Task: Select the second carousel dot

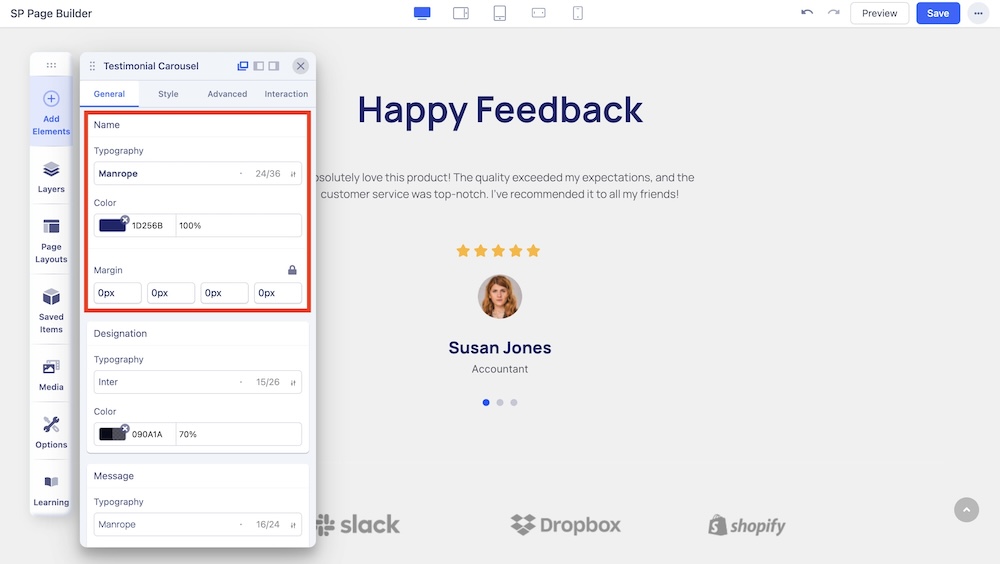Action: (500, 402)
